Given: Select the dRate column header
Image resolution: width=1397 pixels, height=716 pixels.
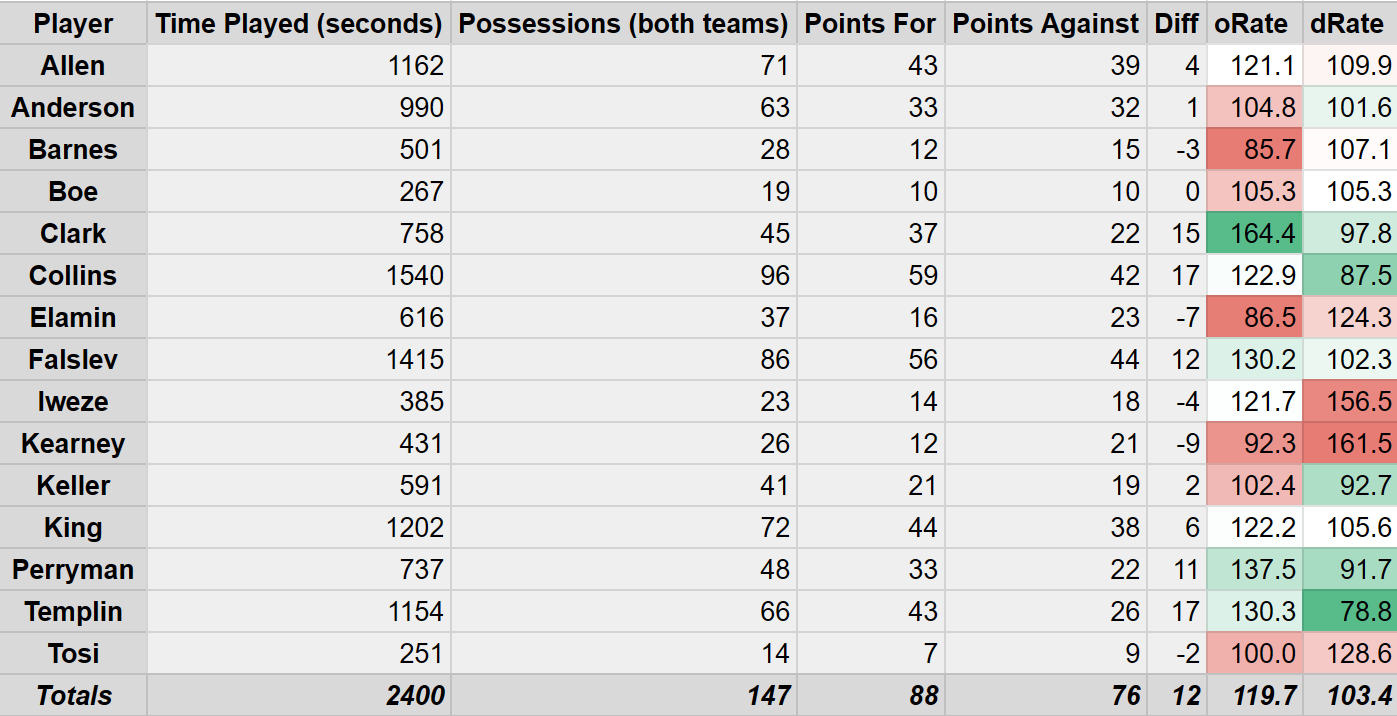Looking at the screenshot, I should tap(1349, 23).
